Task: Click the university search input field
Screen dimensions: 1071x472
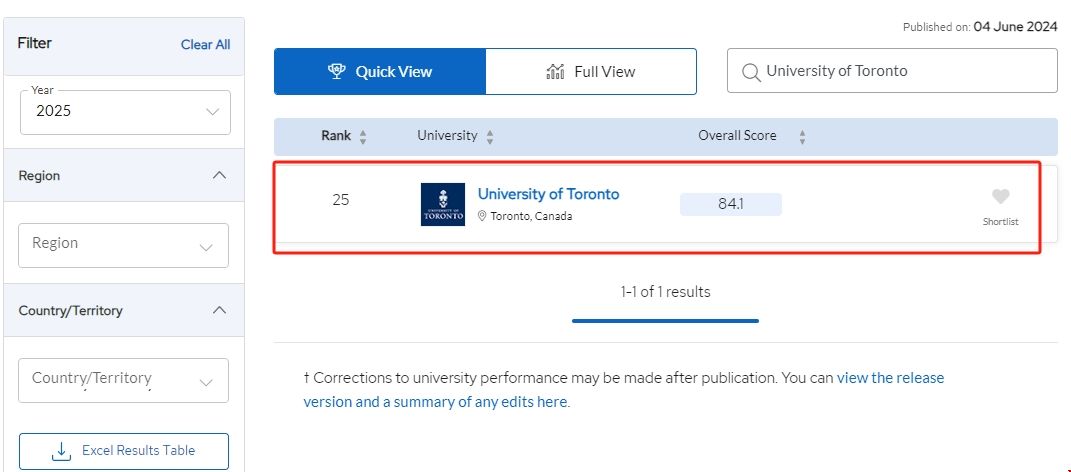Action: pos(900,71)
